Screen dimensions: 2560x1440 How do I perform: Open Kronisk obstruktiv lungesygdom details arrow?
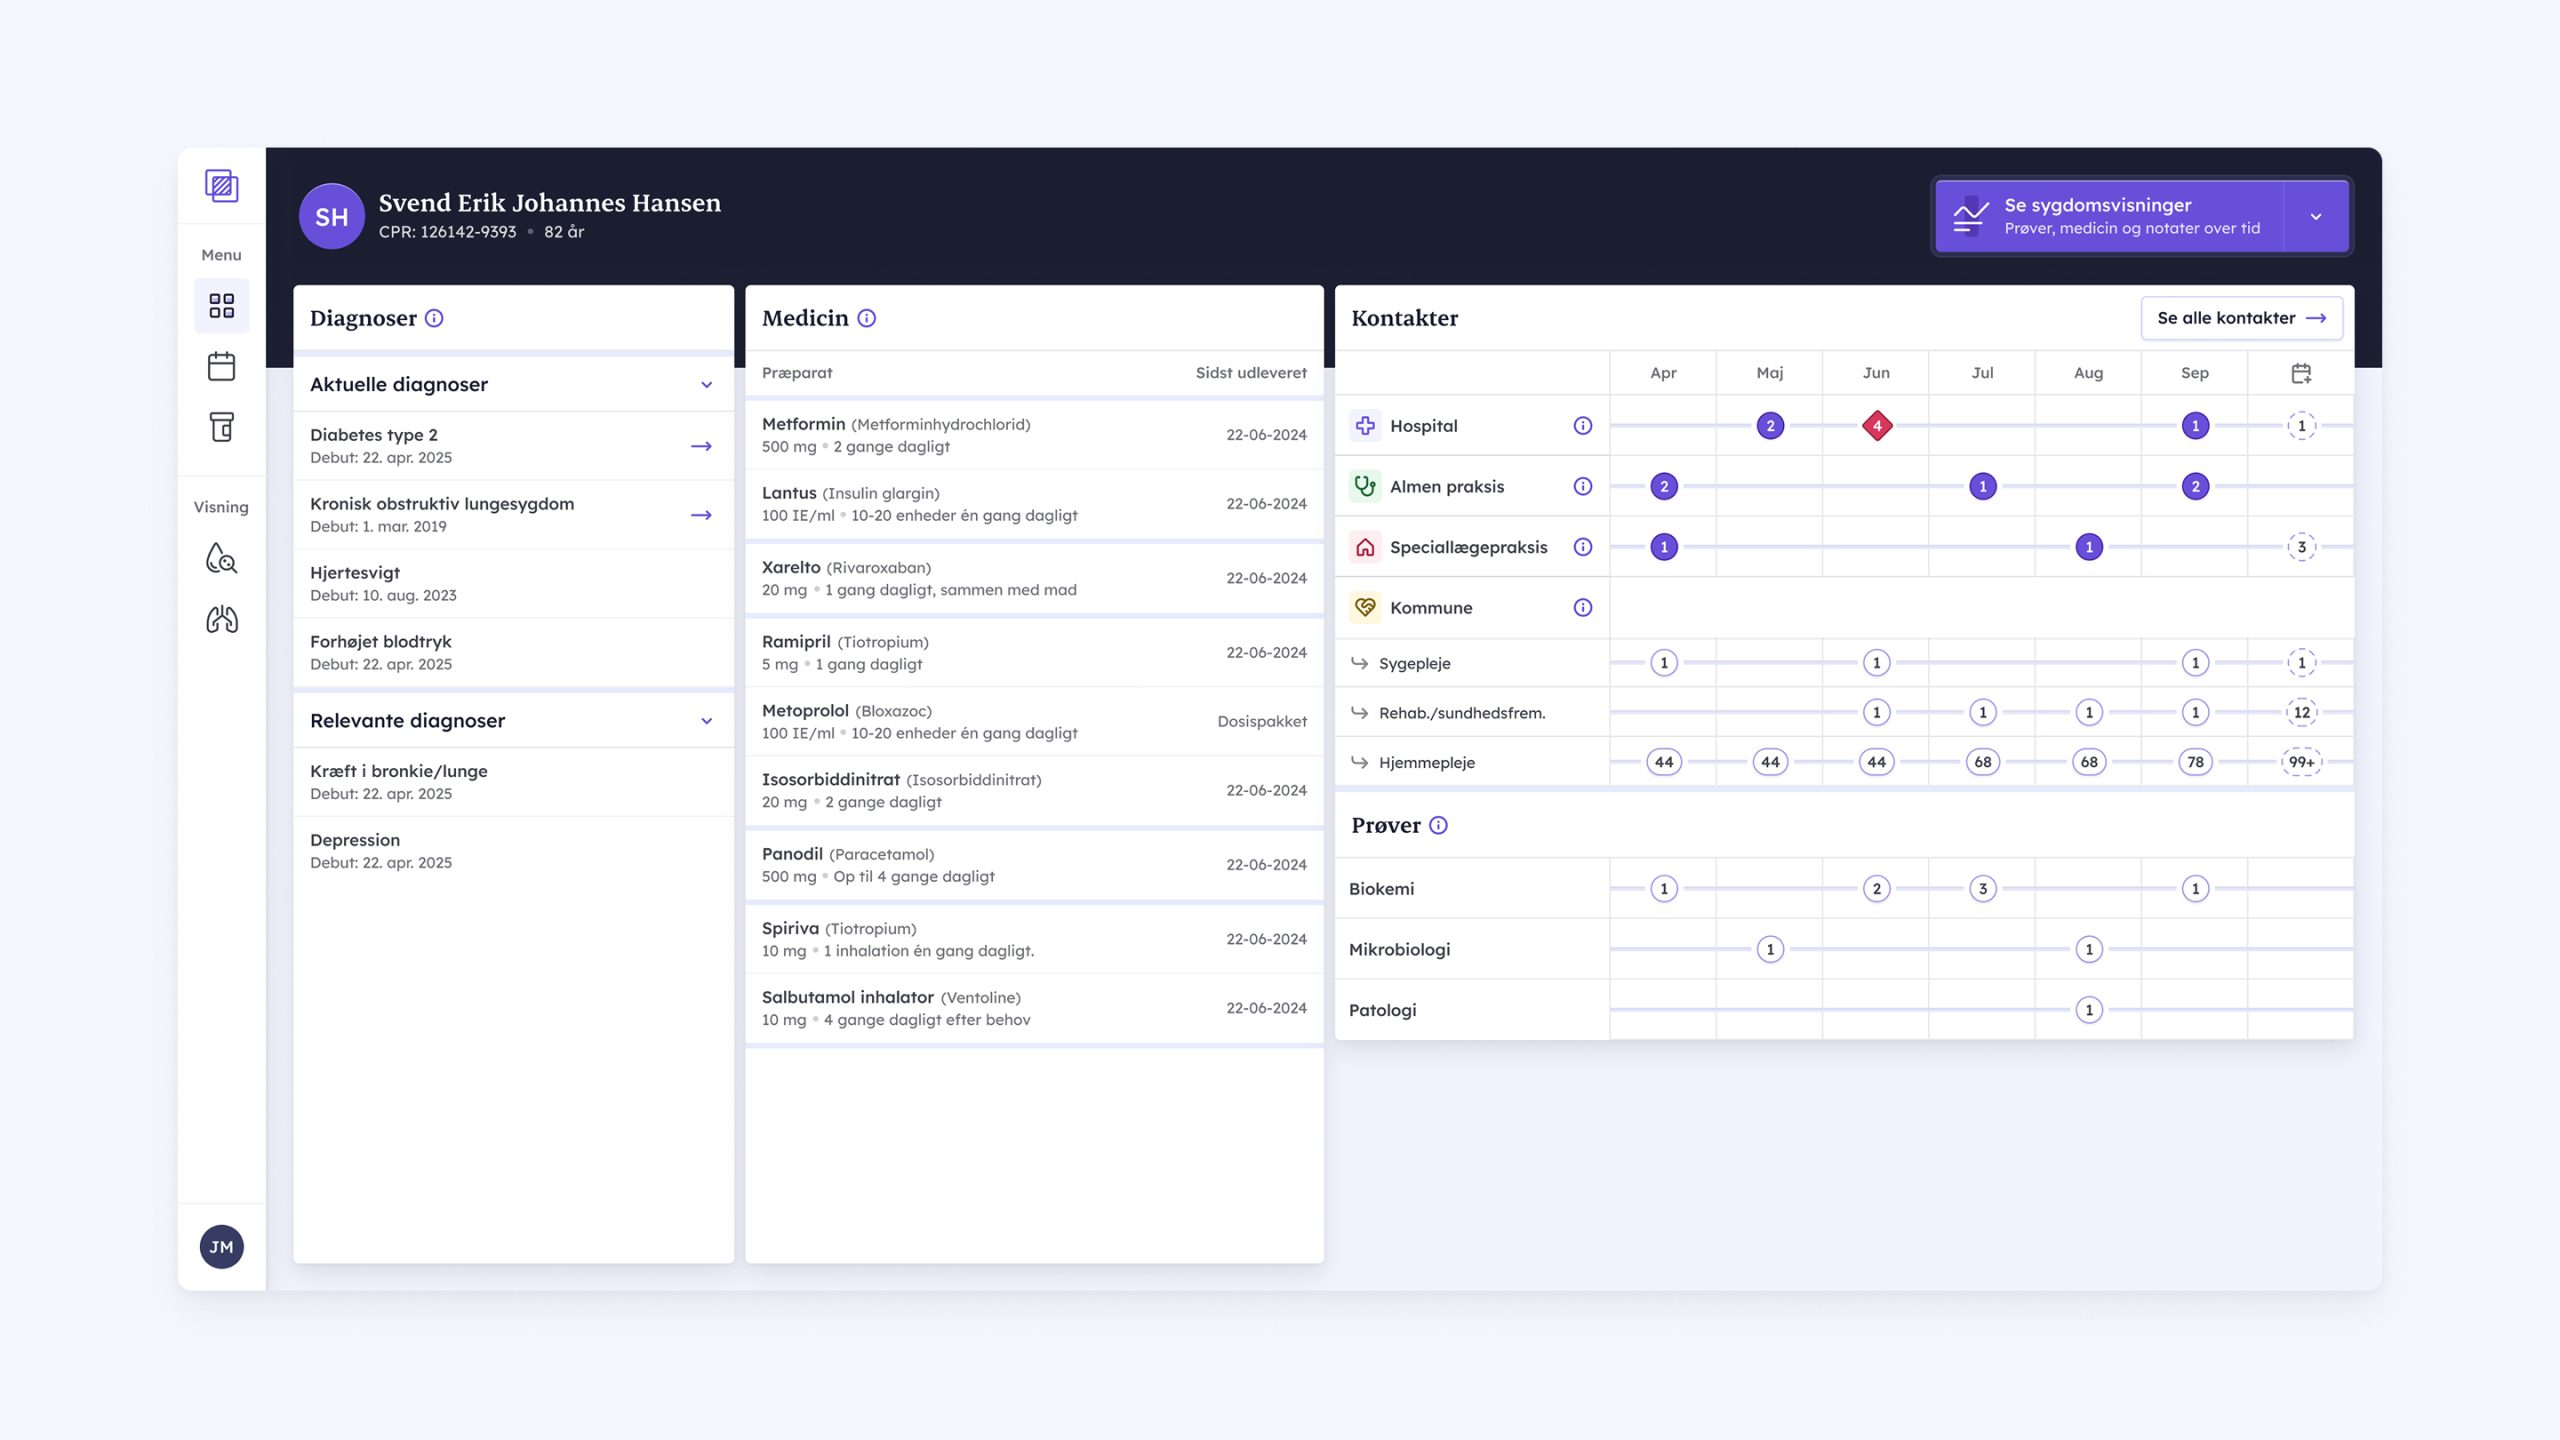coord(701,515)
